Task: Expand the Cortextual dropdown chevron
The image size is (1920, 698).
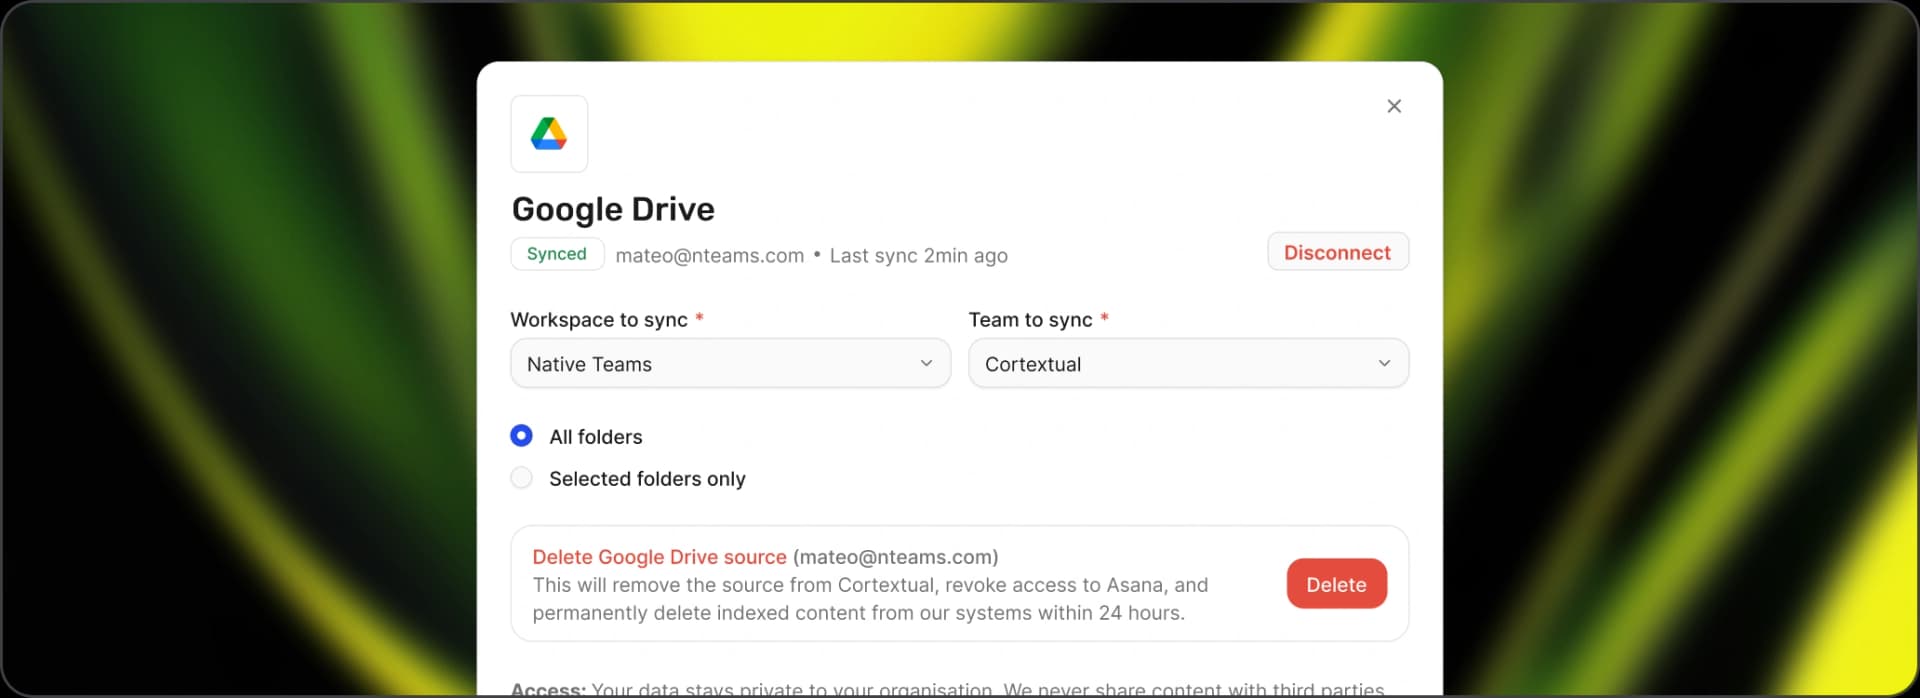Action: pyautogui.click(x=1384, y=364)
